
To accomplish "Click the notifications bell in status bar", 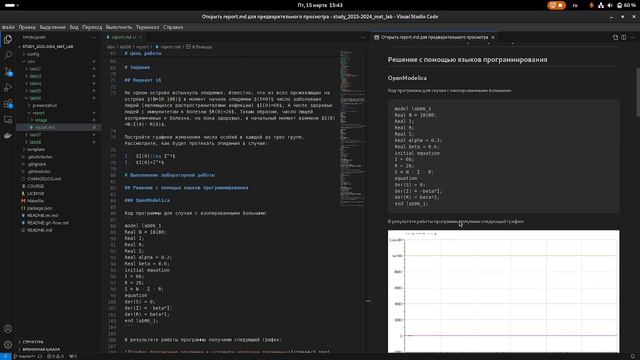I will 633,356.
